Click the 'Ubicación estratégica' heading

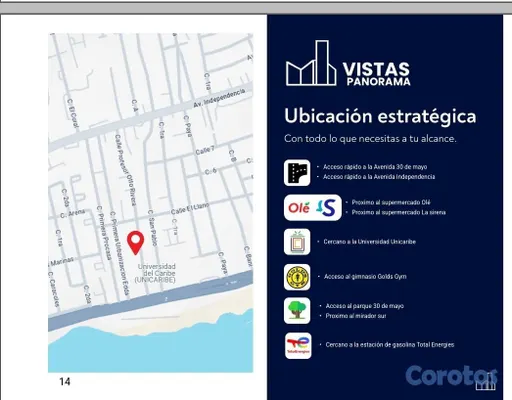[x=380, y=116]
